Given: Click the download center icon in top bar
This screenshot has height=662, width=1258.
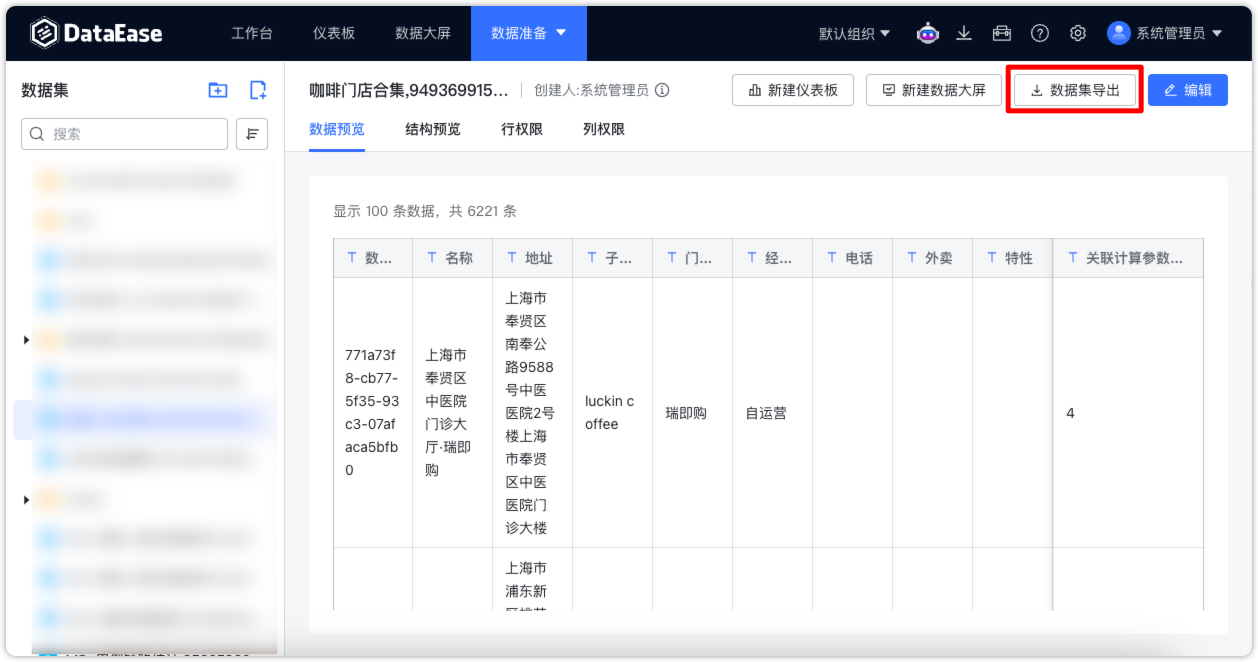Looking at the screenshot, I should click(x=964, y=33).
